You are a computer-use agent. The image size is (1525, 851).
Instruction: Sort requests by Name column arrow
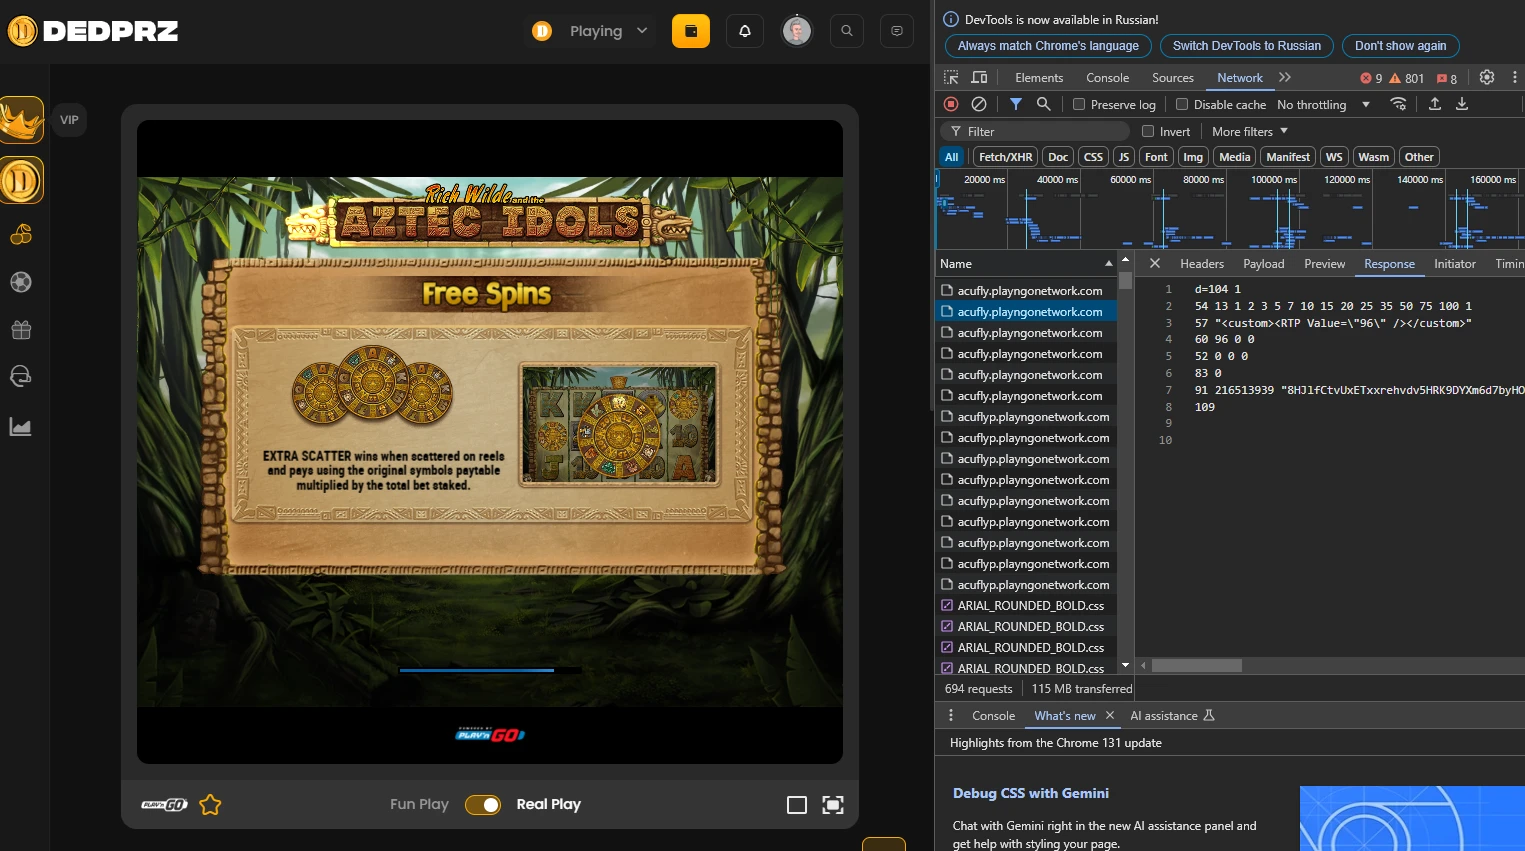1108,263
